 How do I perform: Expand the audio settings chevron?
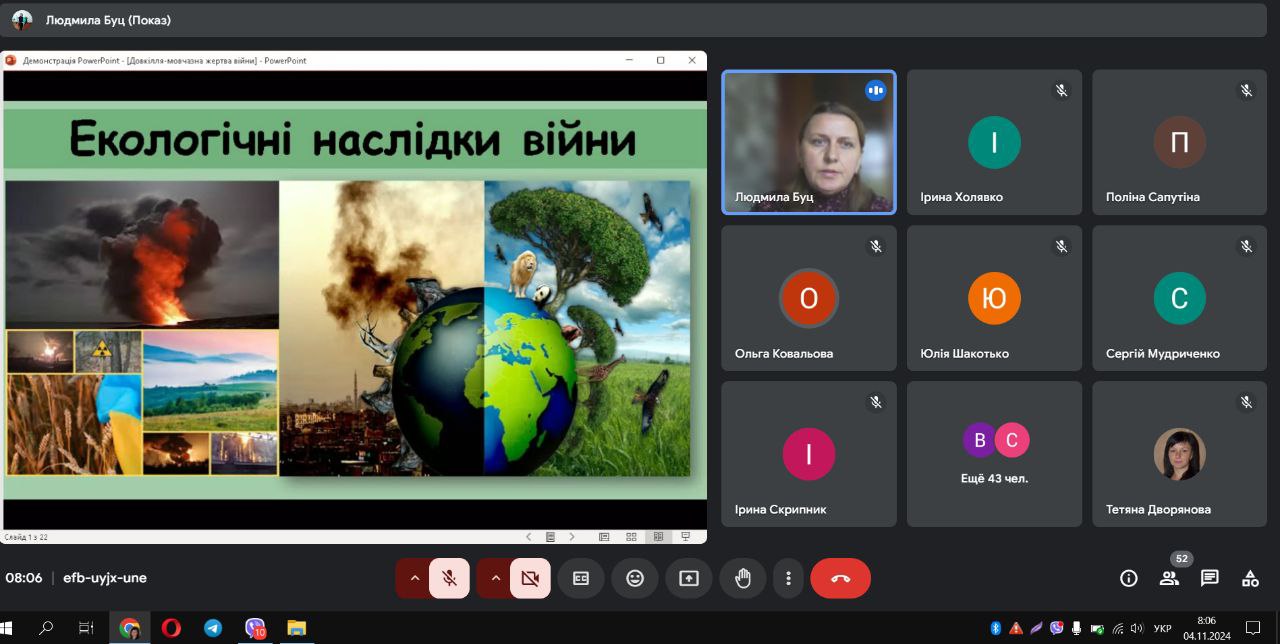coord(414,578)
